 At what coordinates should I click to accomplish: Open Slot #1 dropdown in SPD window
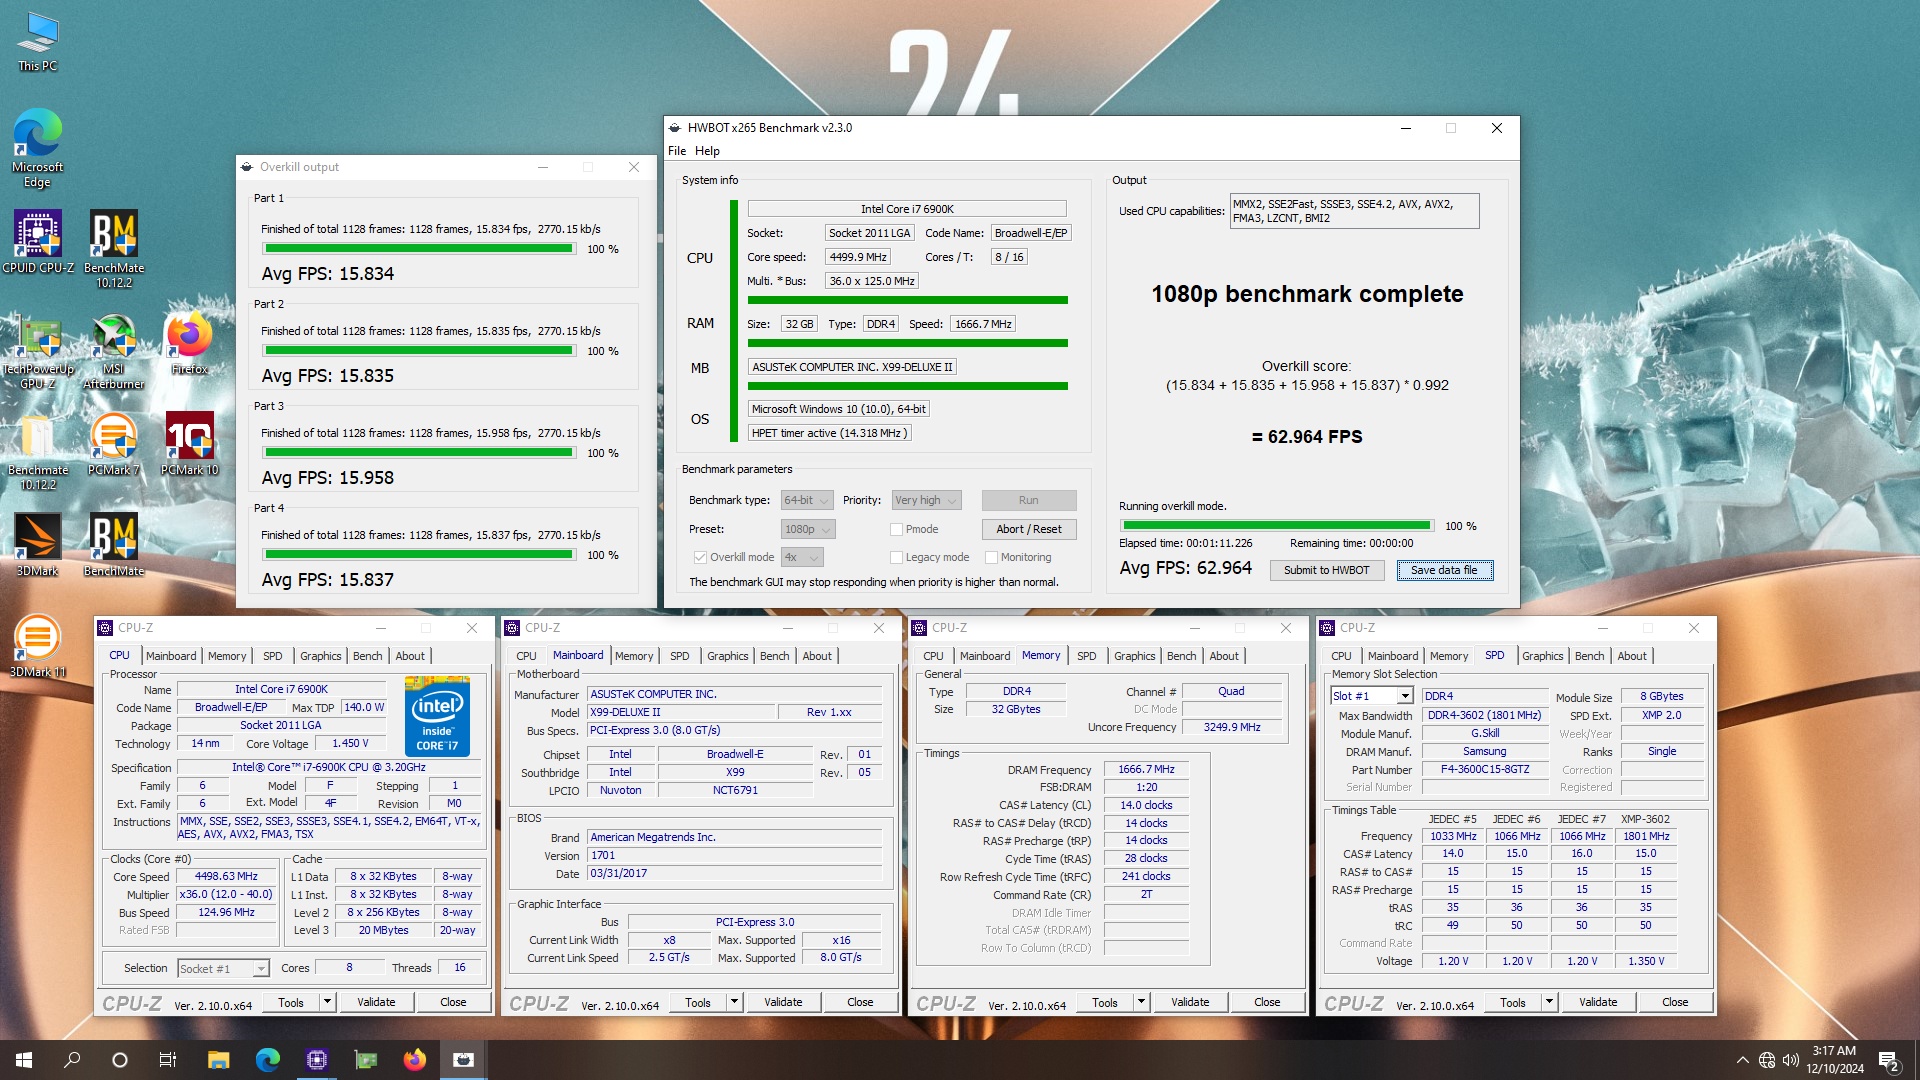1371,696
